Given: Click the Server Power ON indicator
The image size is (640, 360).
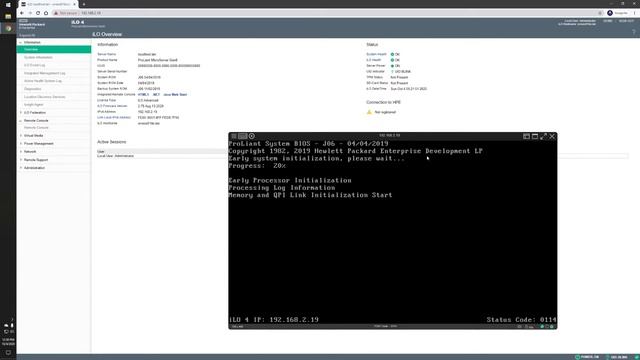Looking at the screenshot, I should click(392, 66).
